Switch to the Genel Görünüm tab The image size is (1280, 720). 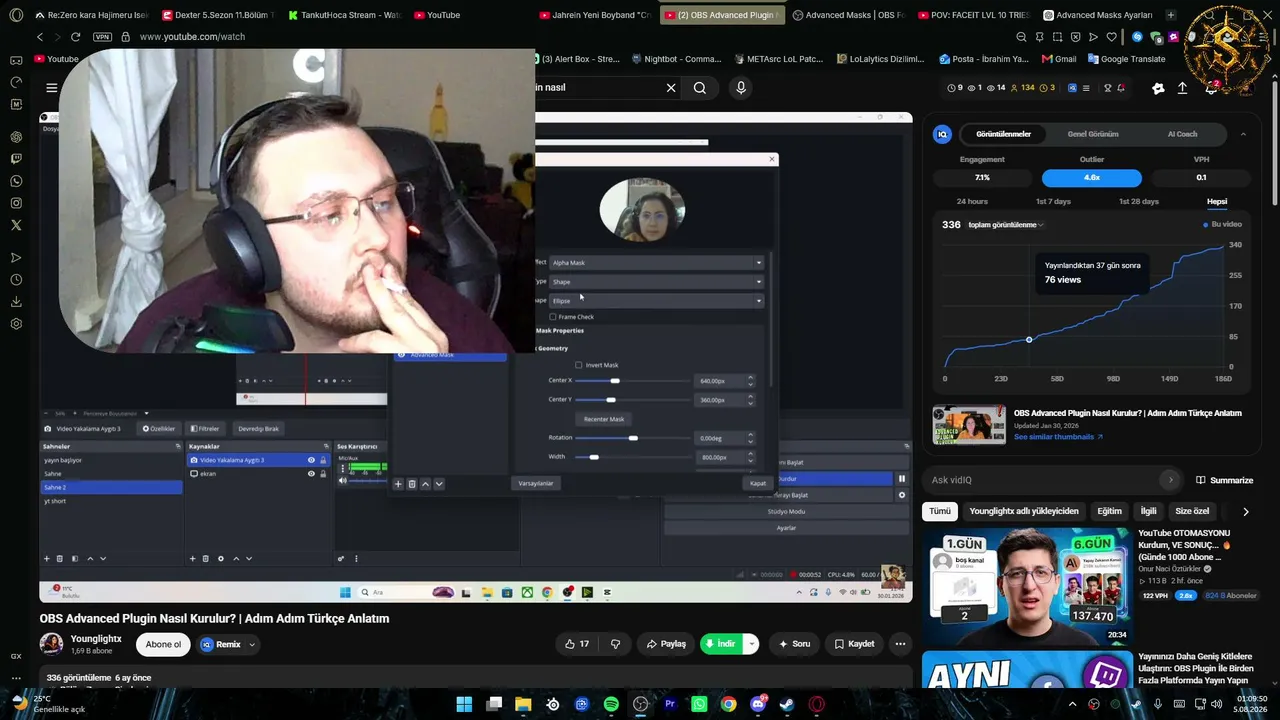1093,134
